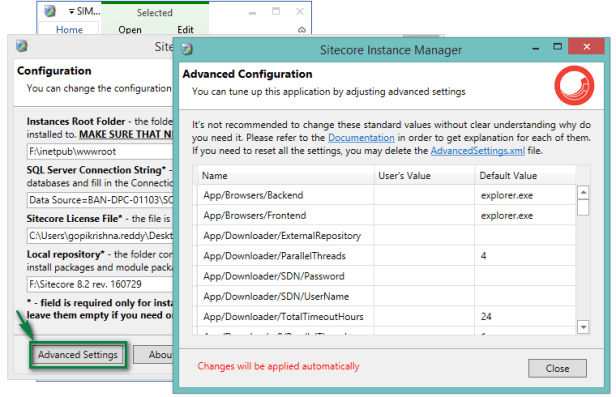Viewport: 616px width, 397px height.
Task: Click explorer.exe default value for App/Browsers/Frontend
Action: 507,216
